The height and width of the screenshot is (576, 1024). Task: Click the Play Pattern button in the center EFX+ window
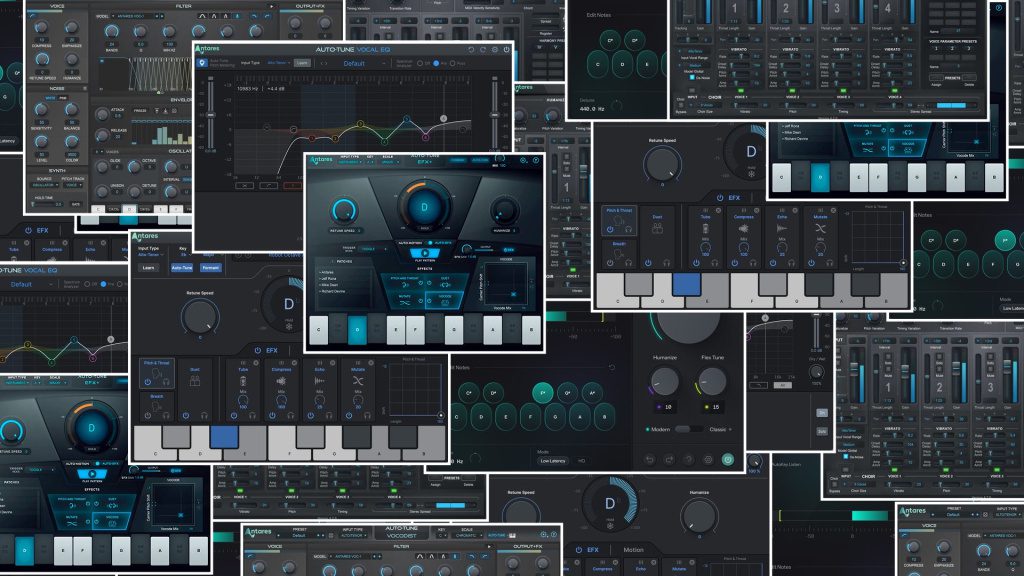click(x=425, y=253)
